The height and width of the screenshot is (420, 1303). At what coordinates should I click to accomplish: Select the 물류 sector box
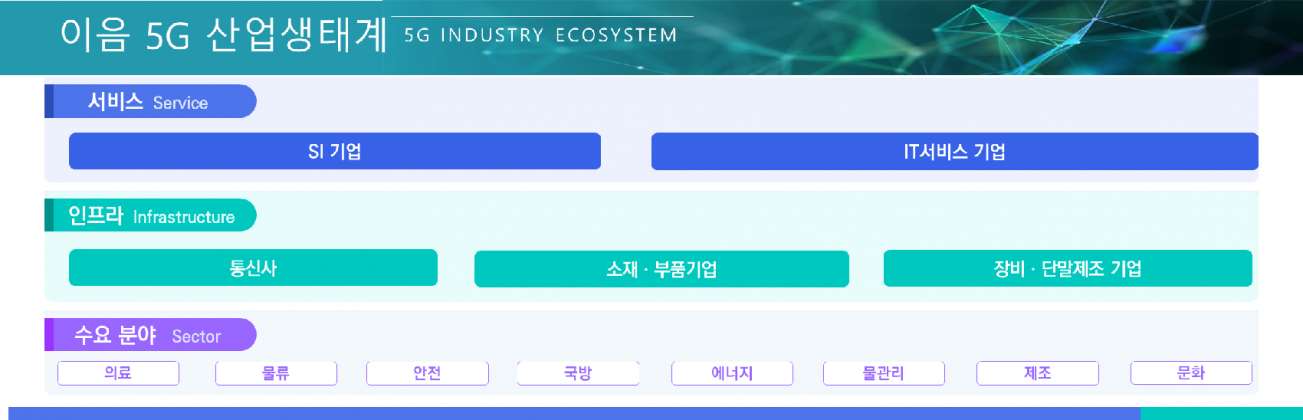pos(276,373)
